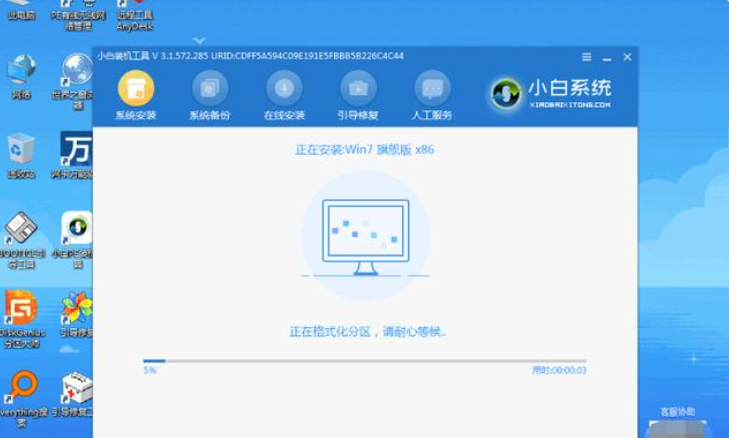This screenshot has width=729, height=438.
Task: Select the 系统安装 icon
Action: point(135,89)
